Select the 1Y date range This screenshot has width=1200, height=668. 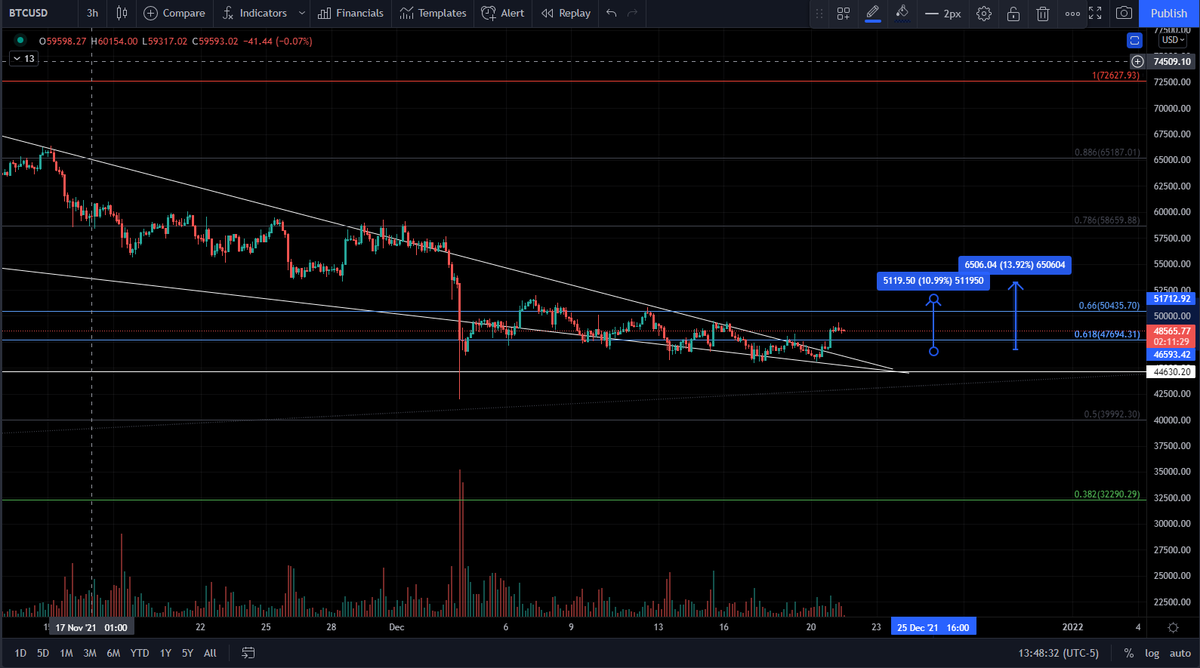165,653
